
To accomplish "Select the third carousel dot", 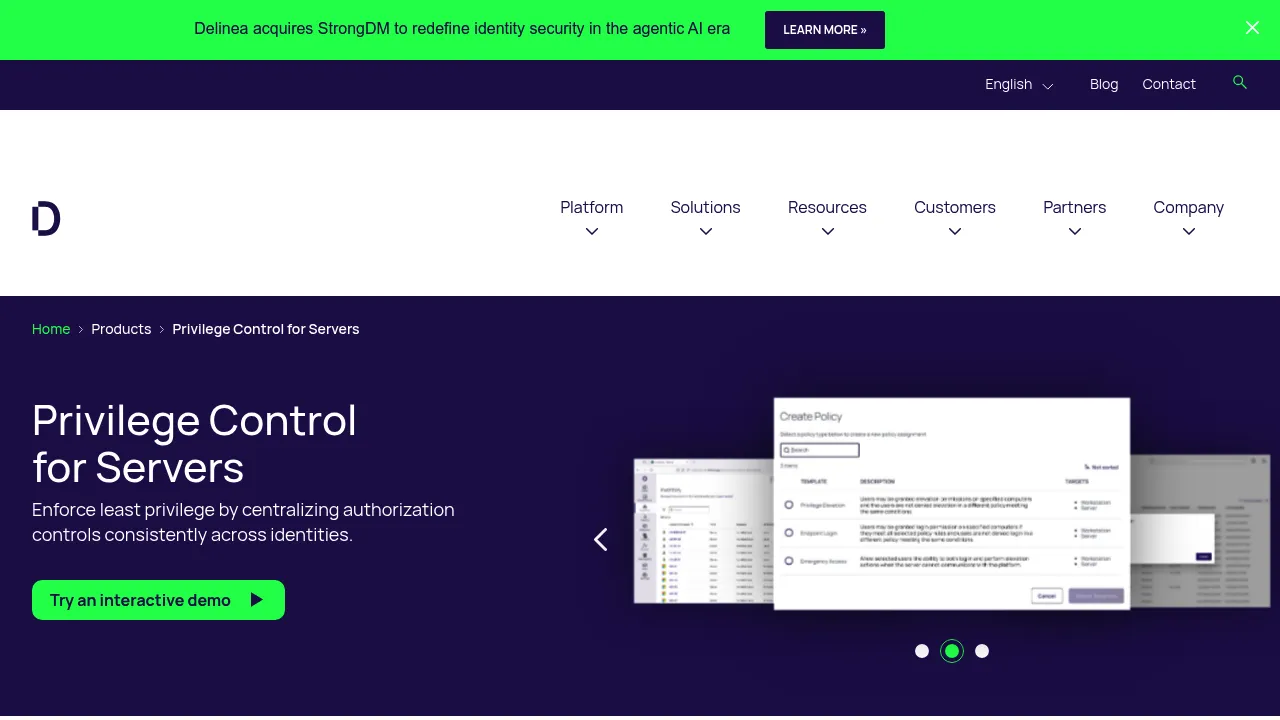I will [982, 651].
